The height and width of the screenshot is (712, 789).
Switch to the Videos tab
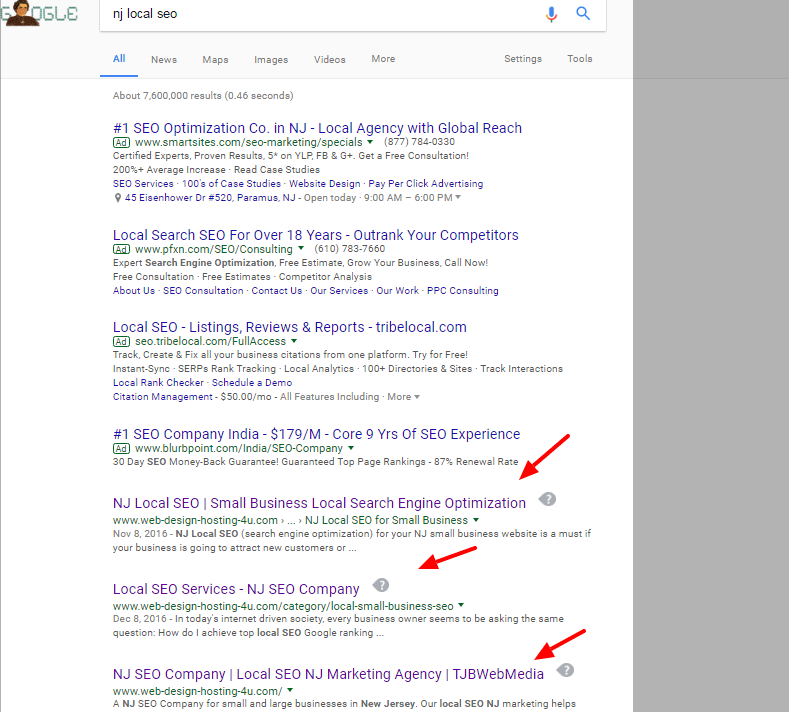(x=330, y=59)
